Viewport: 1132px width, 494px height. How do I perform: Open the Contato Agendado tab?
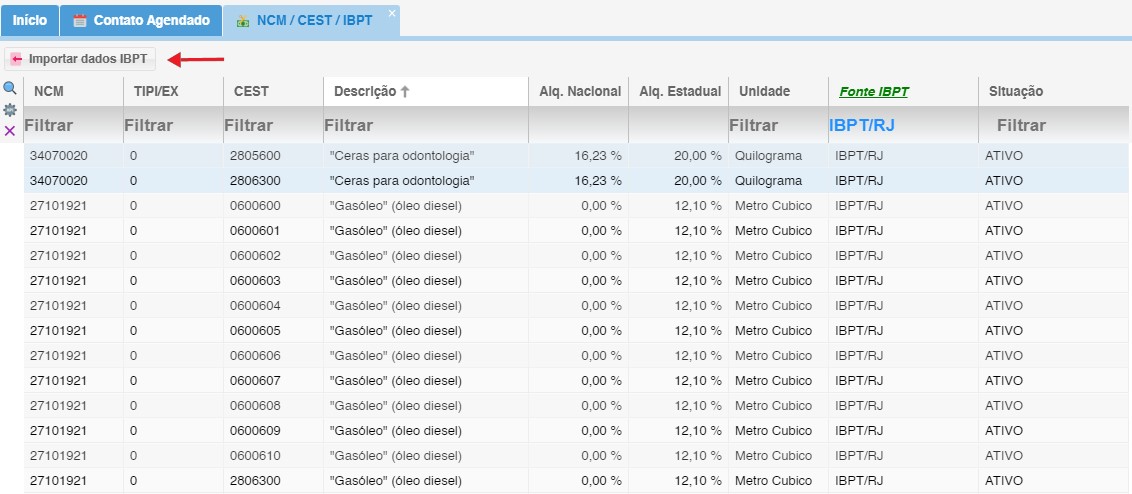[141, 20]
